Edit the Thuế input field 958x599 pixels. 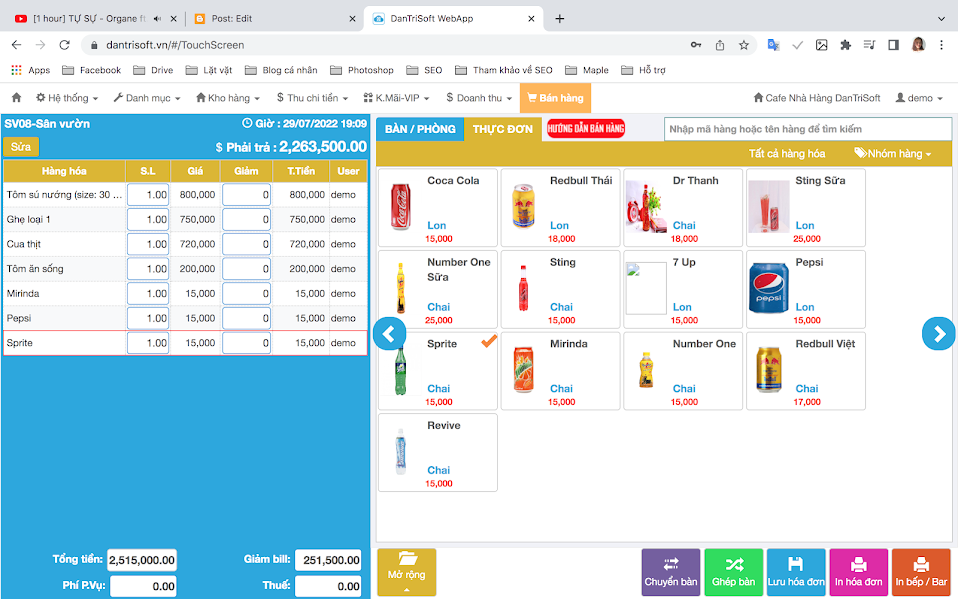click(x=328, y=586)
